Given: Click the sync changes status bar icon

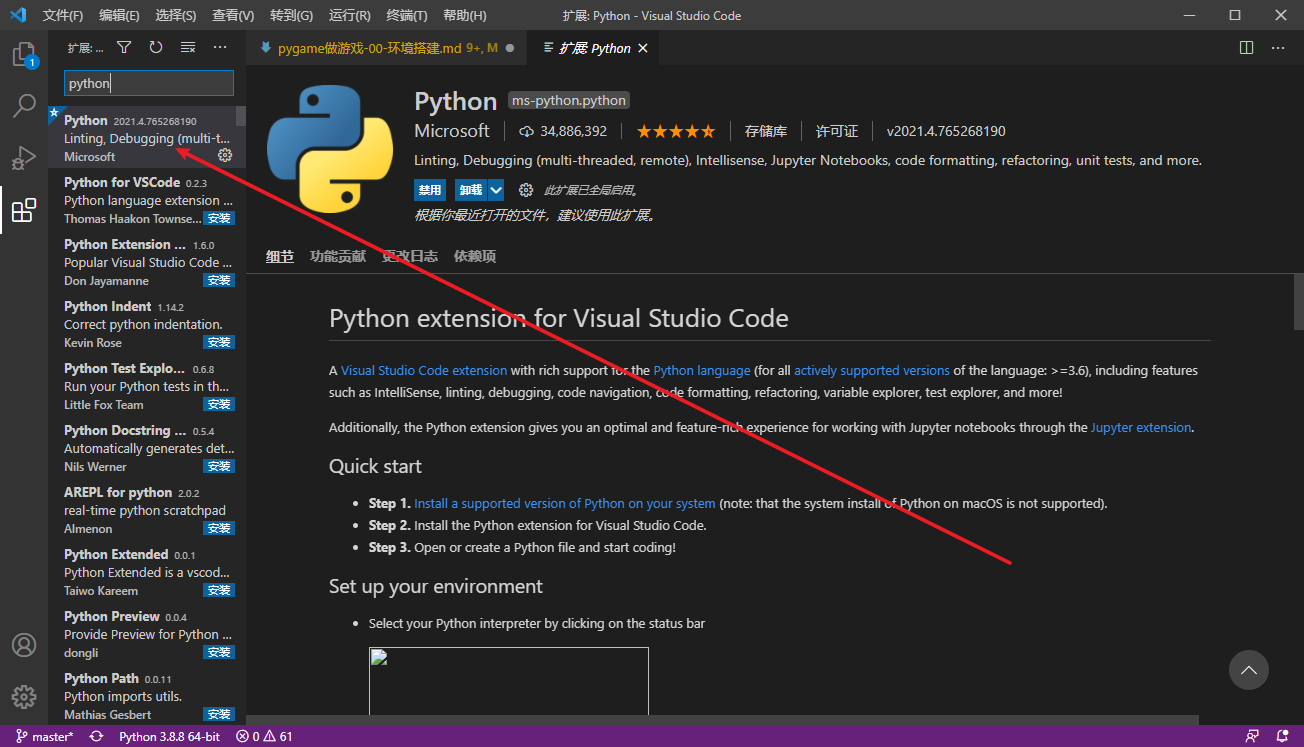Looking at the screenshot, I should [x=97, y=737].
